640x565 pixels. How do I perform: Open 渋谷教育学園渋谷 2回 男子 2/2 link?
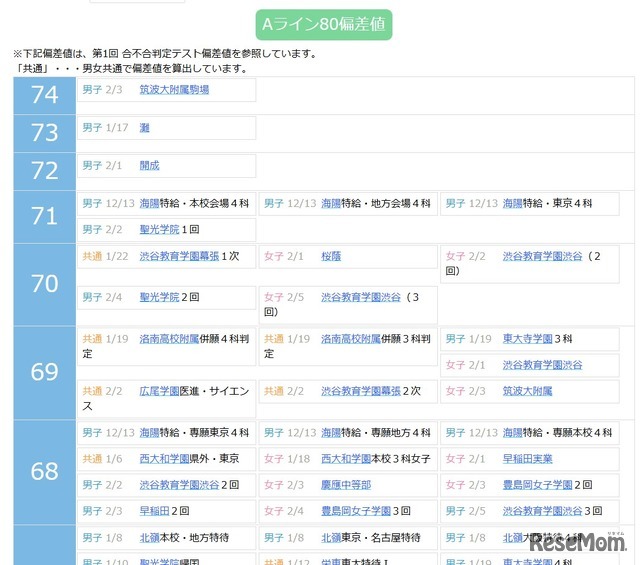click(x=179, y=485)
